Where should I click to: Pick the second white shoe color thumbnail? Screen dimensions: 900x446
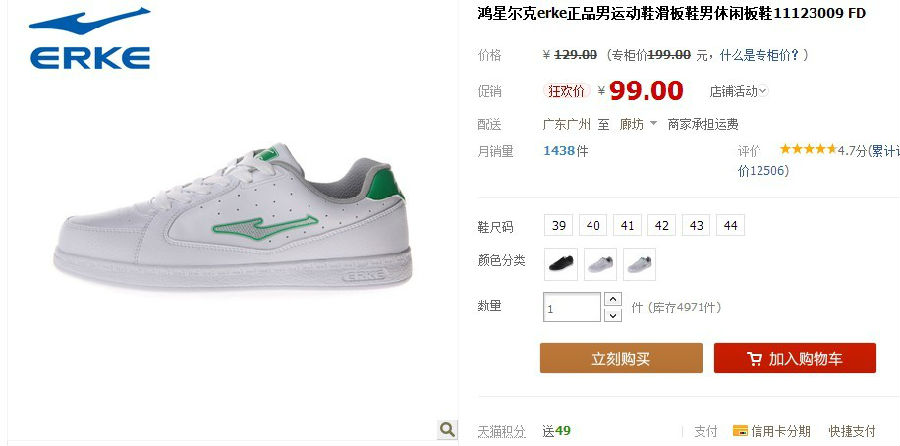[x=600, y=264]
